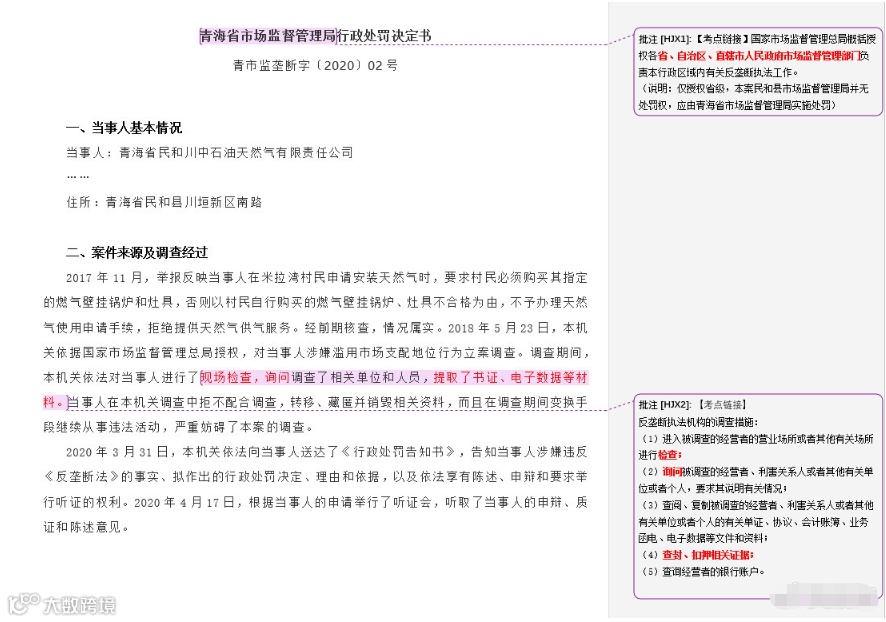The height and width of the screenshot is (622, 886).
Task: Click document number 青市监垄断字〔2020〕02号
Action: [x=315, y=66]
